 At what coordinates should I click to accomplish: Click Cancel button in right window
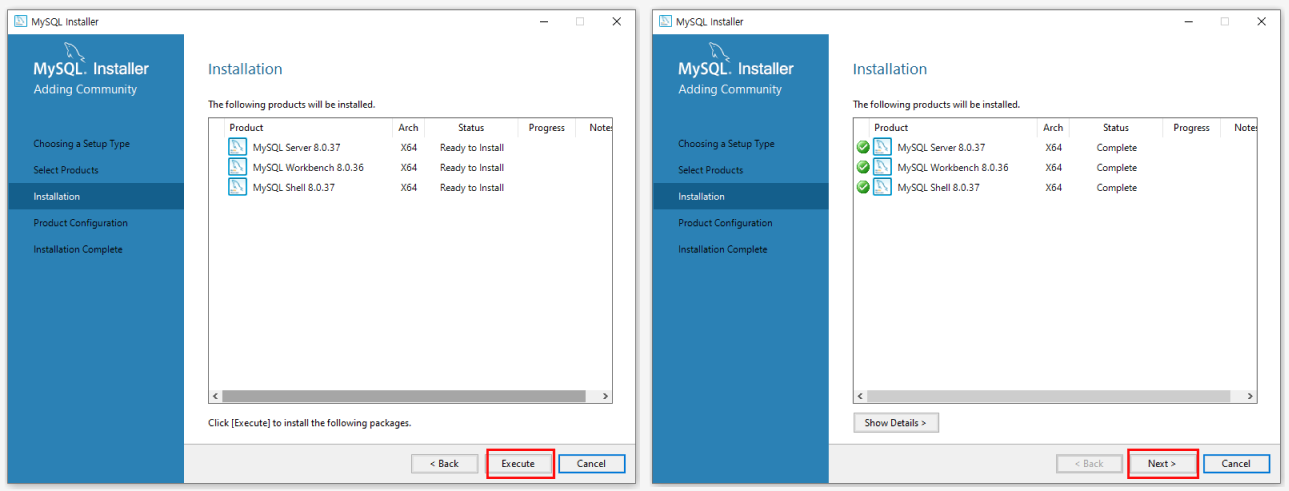pyautogui.click(x=1236, y=463)
